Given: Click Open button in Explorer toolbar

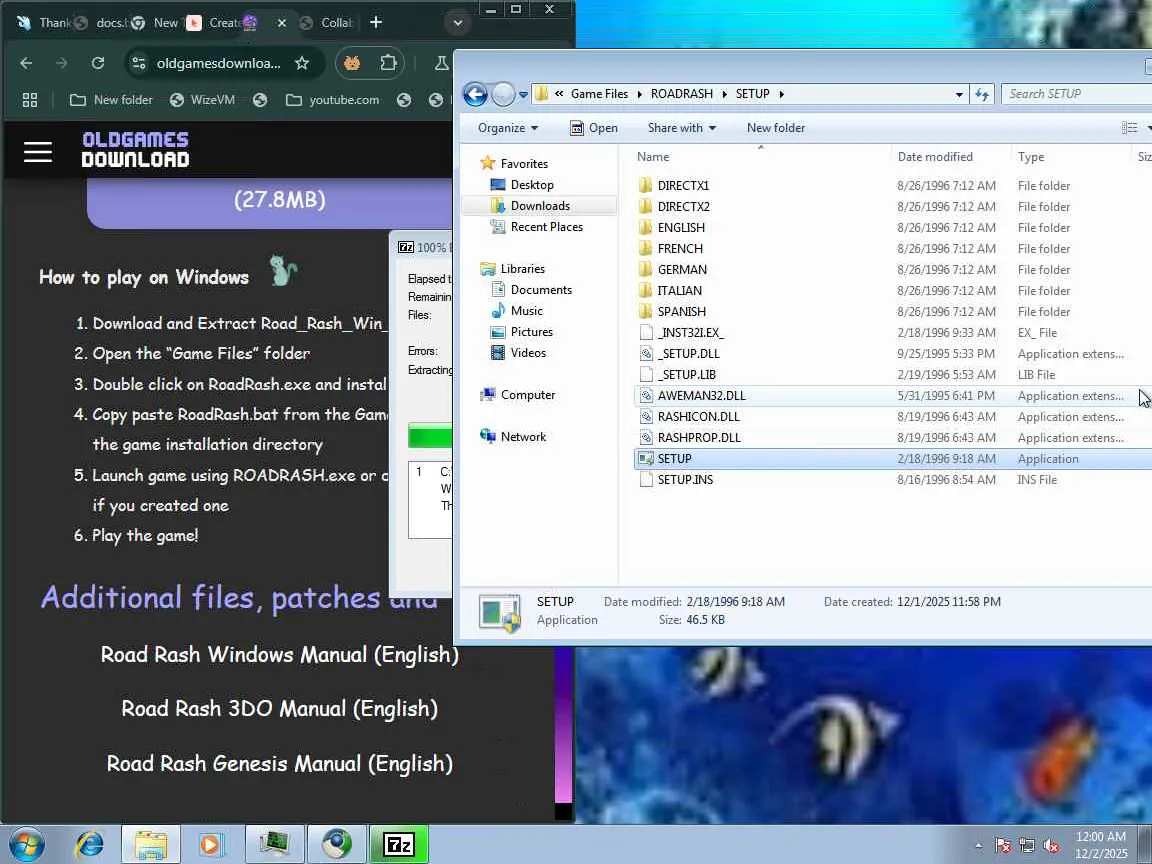Looking at the screenshot, I should (x=594, y=128).
